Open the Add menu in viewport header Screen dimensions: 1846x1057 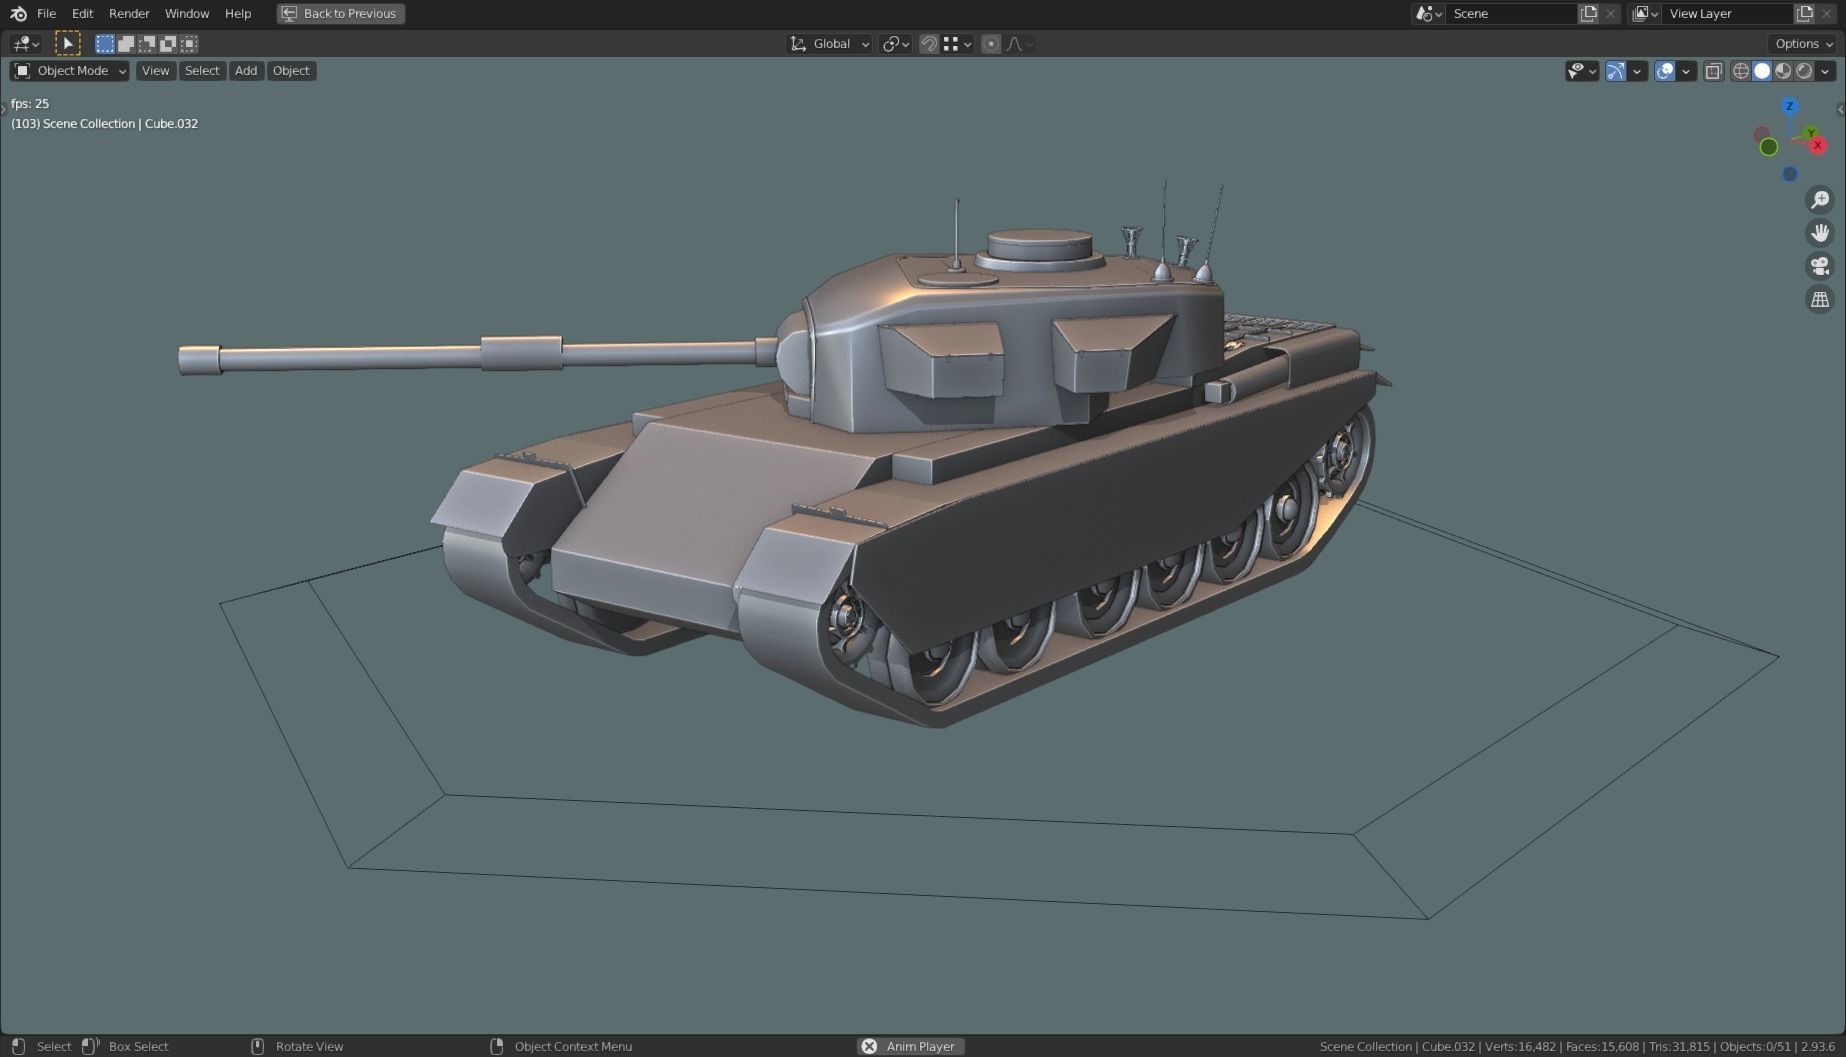(246, 71)
